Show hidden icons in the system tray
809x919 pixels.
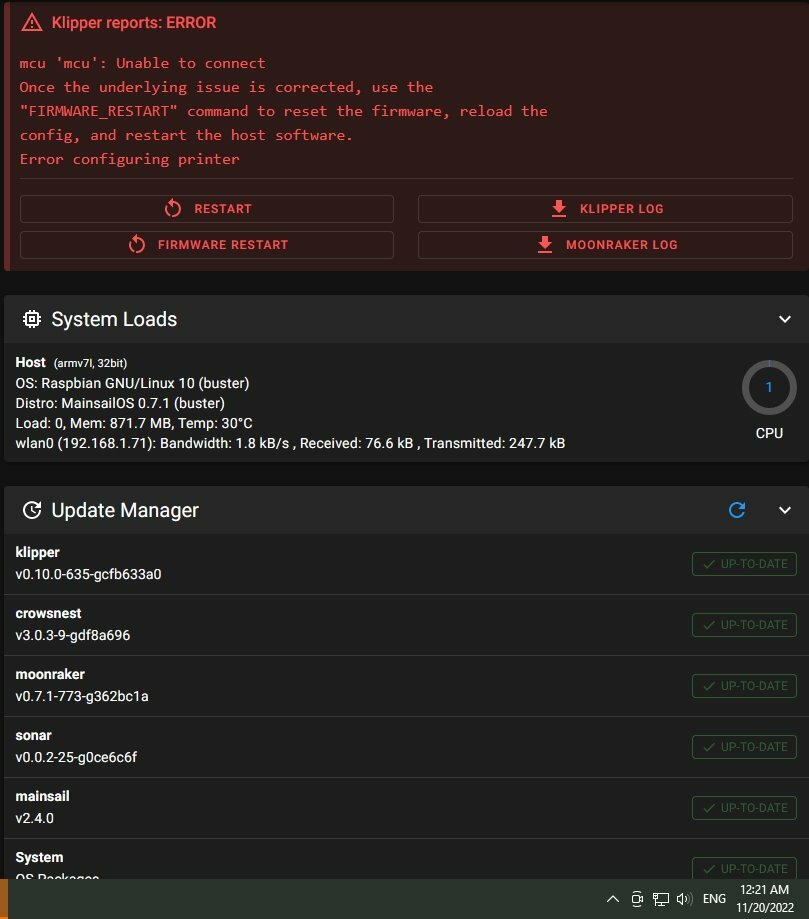[x=613, y=898]
